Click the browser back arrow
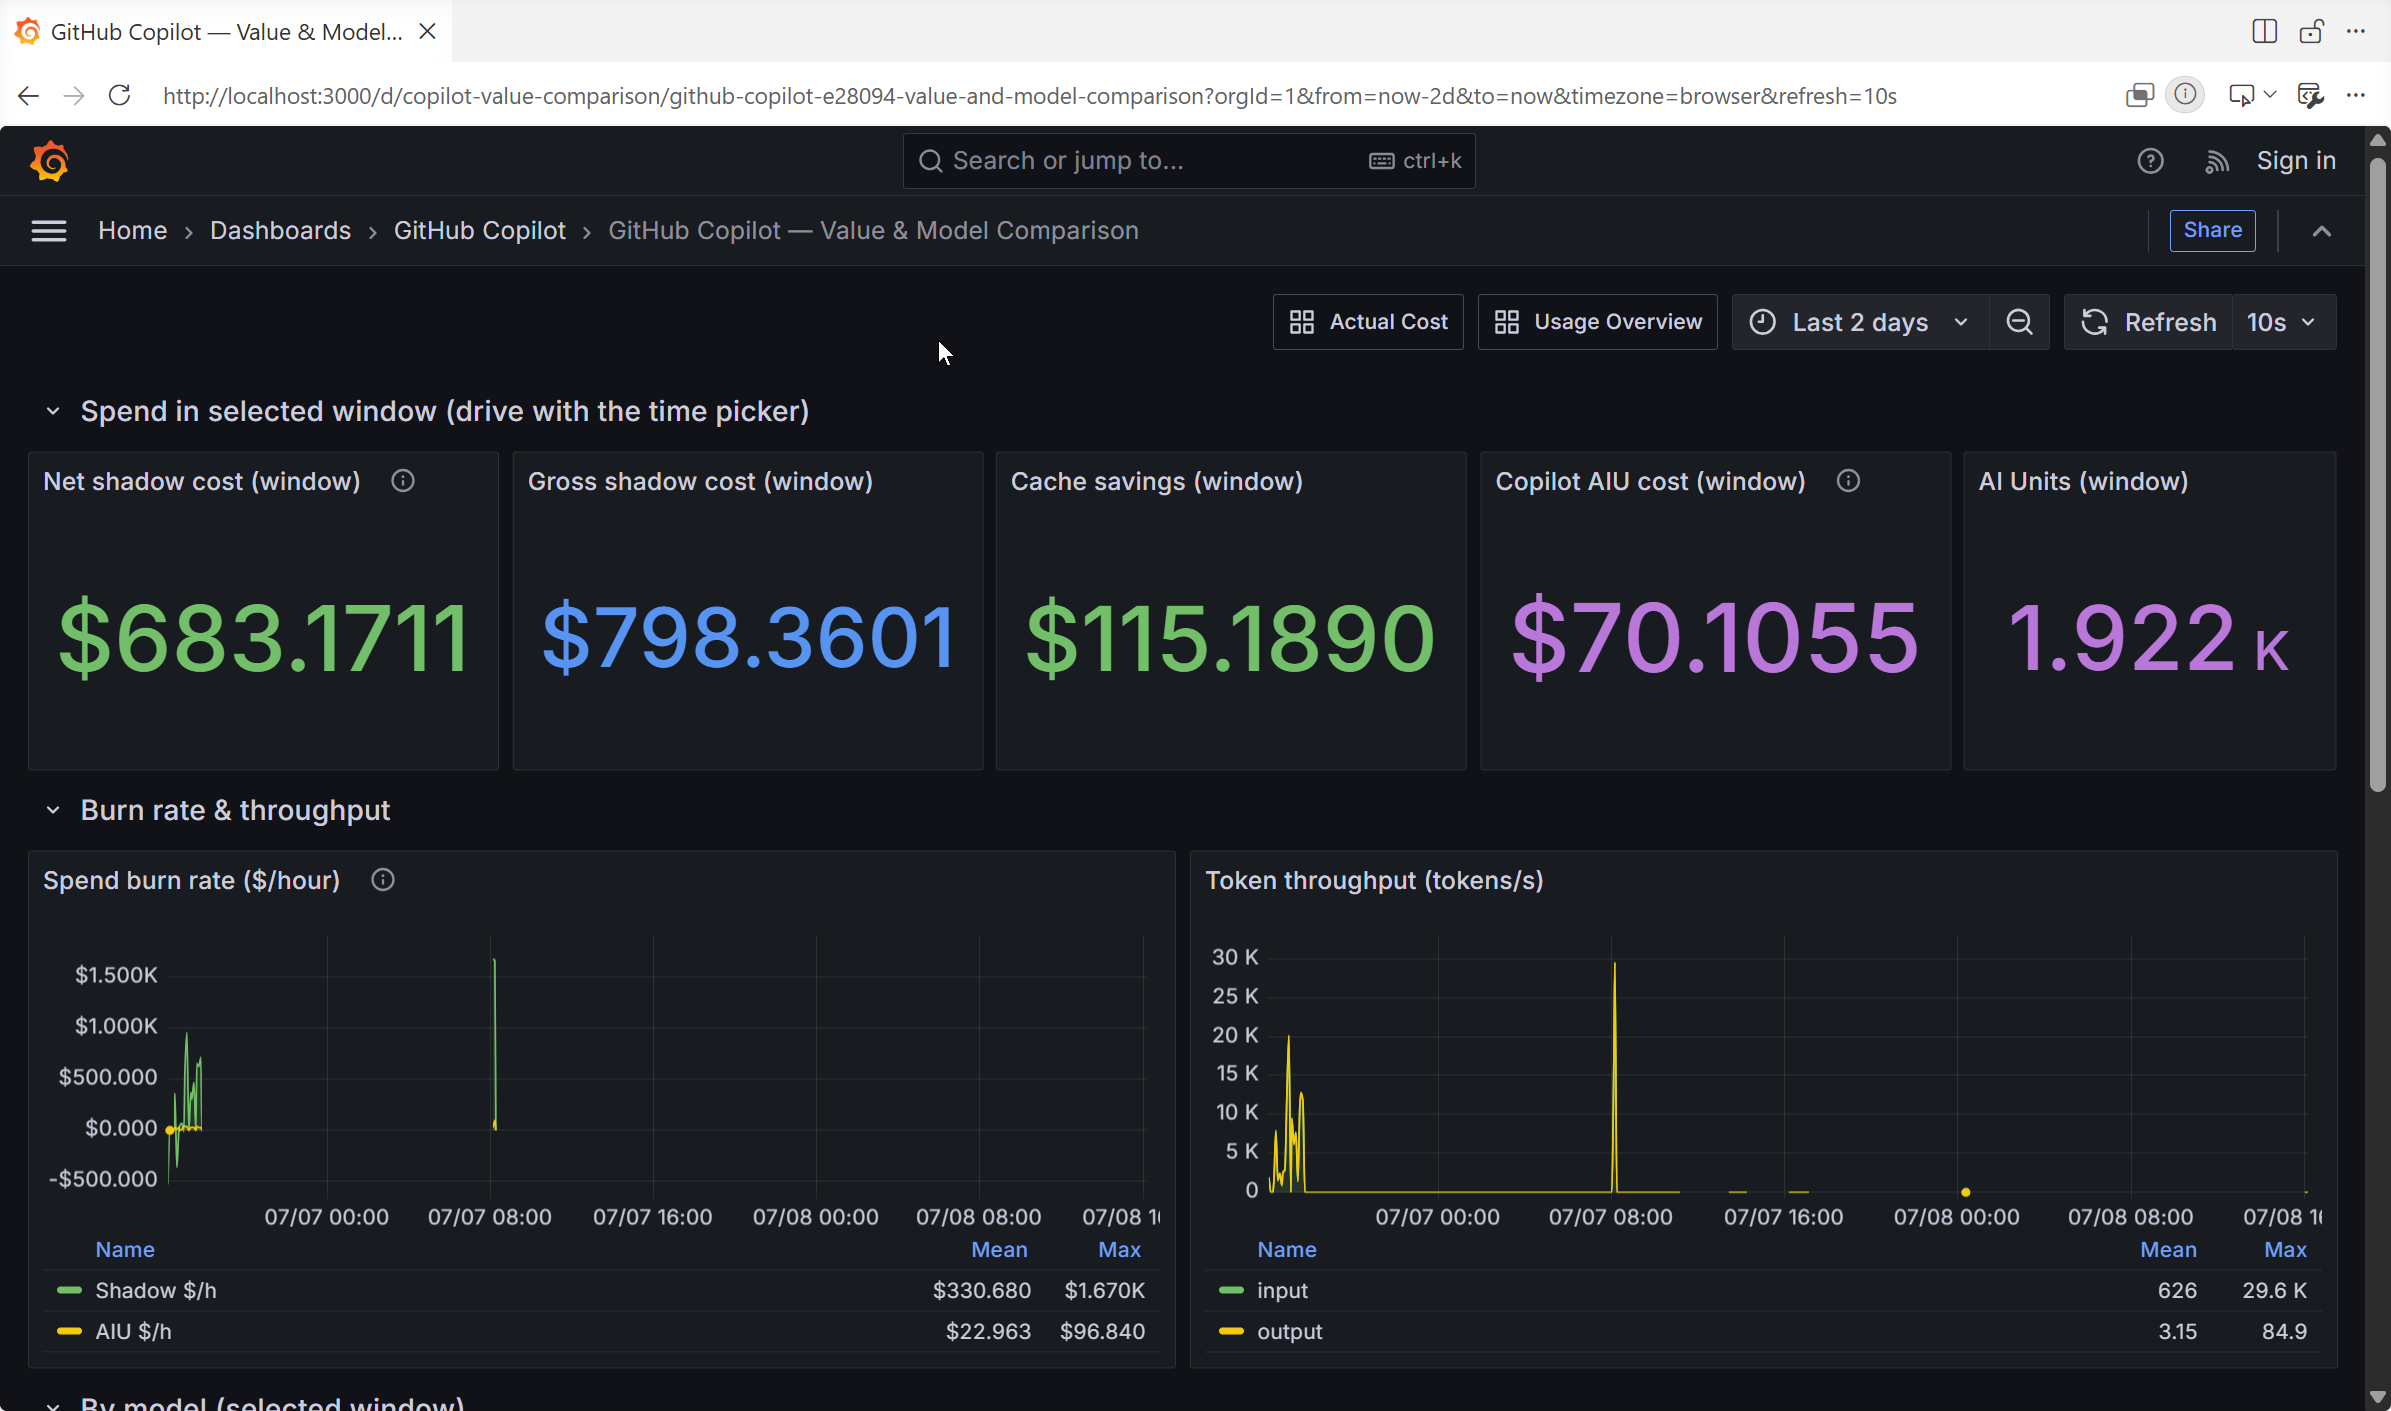Image resolution: width=2391 pixels, height=1411 pixels. pyautogui.click(x=28, y=96)
